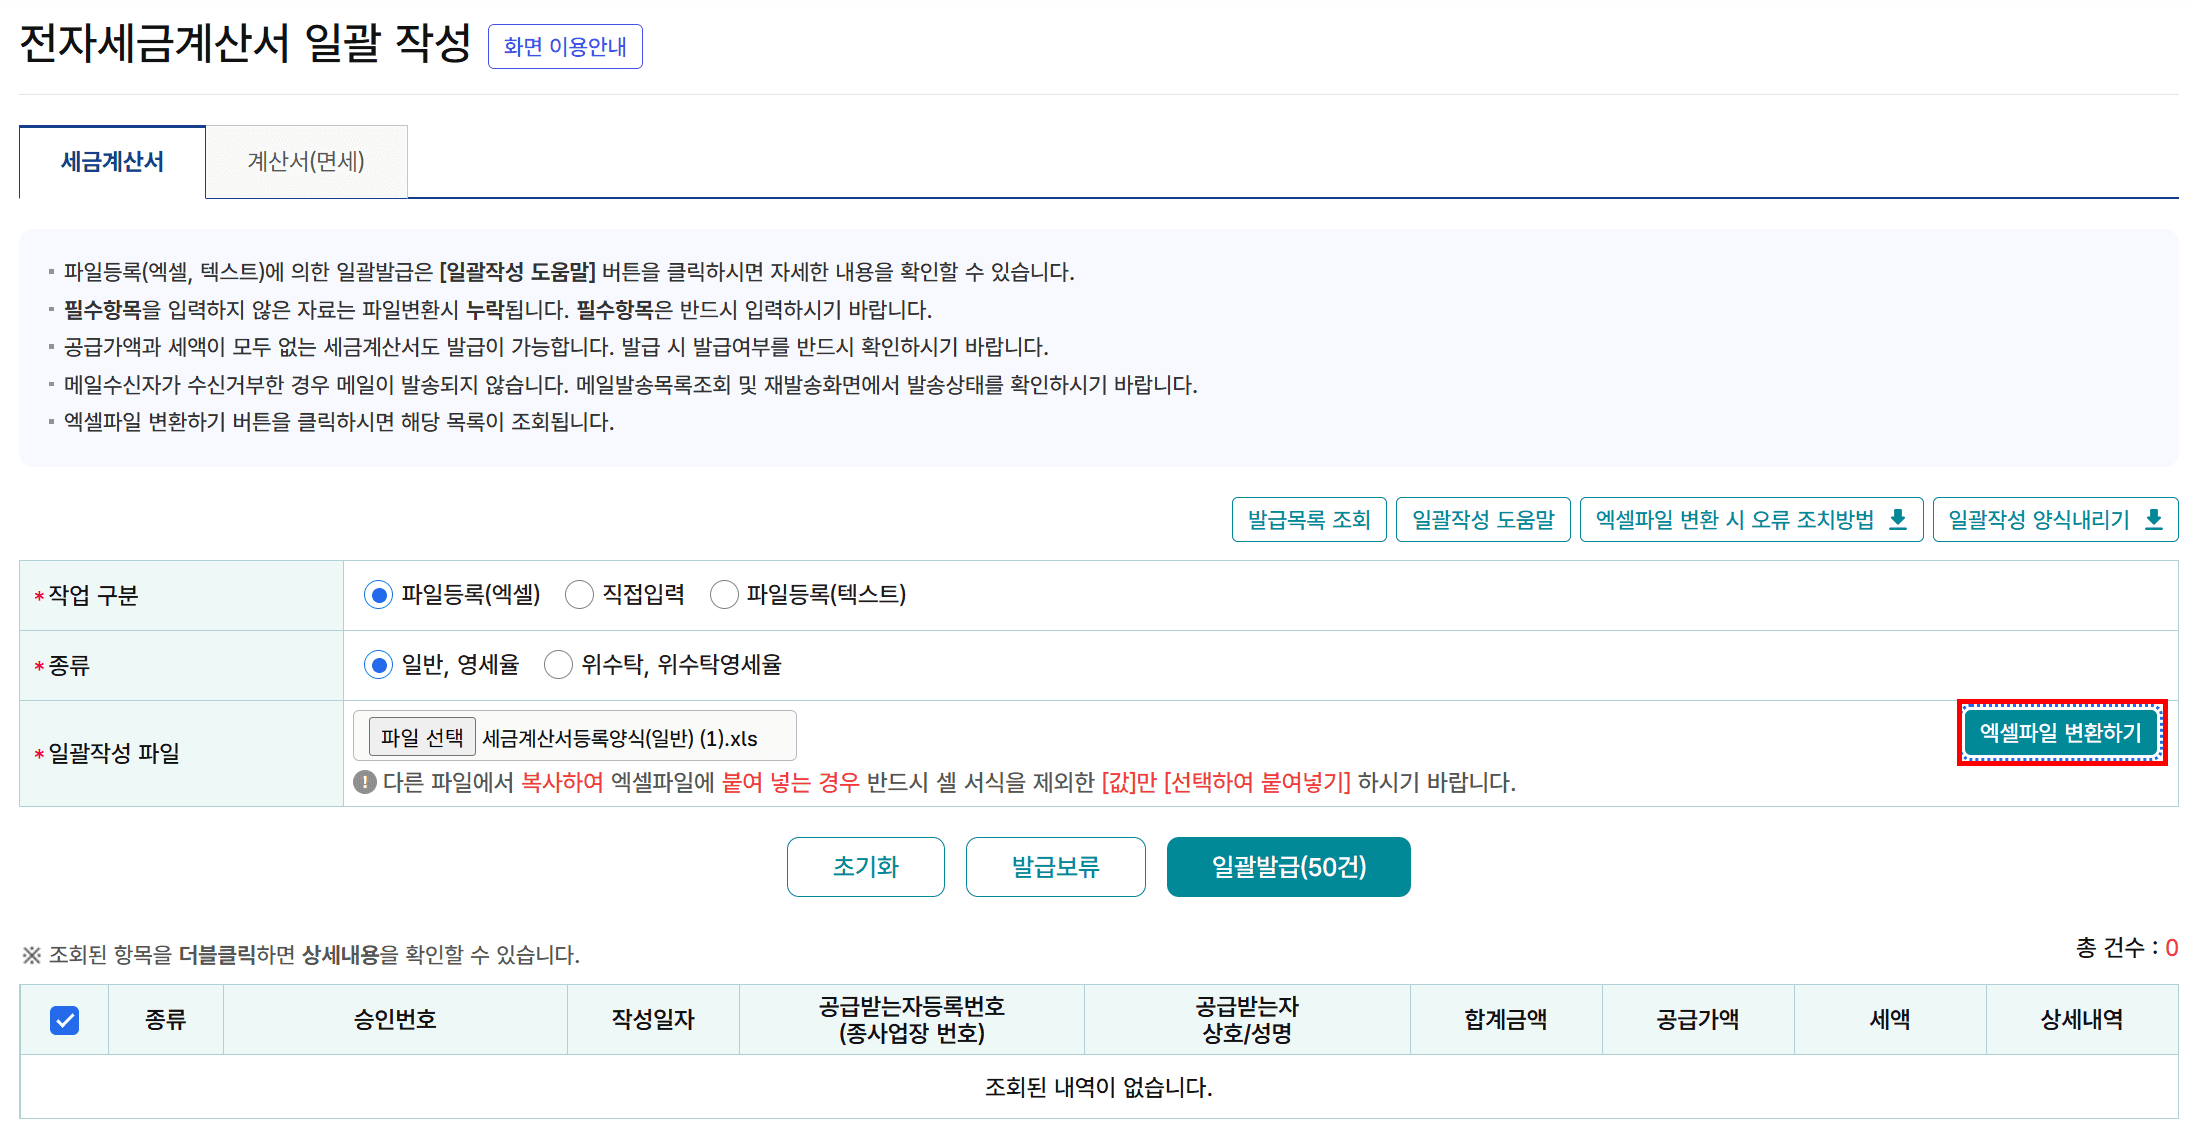Click 발급보류 button
Viewport: 2191px width, 1145px height.
[x=1055, y=867]
